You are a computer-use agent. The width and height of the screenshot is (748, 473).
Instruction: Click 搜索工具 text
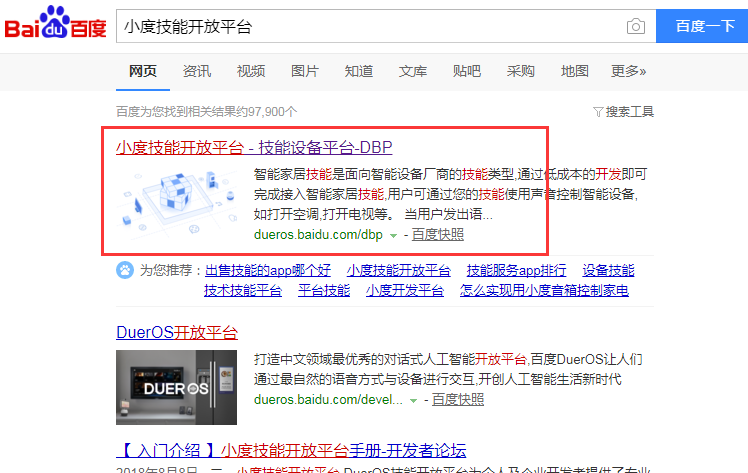630,112
